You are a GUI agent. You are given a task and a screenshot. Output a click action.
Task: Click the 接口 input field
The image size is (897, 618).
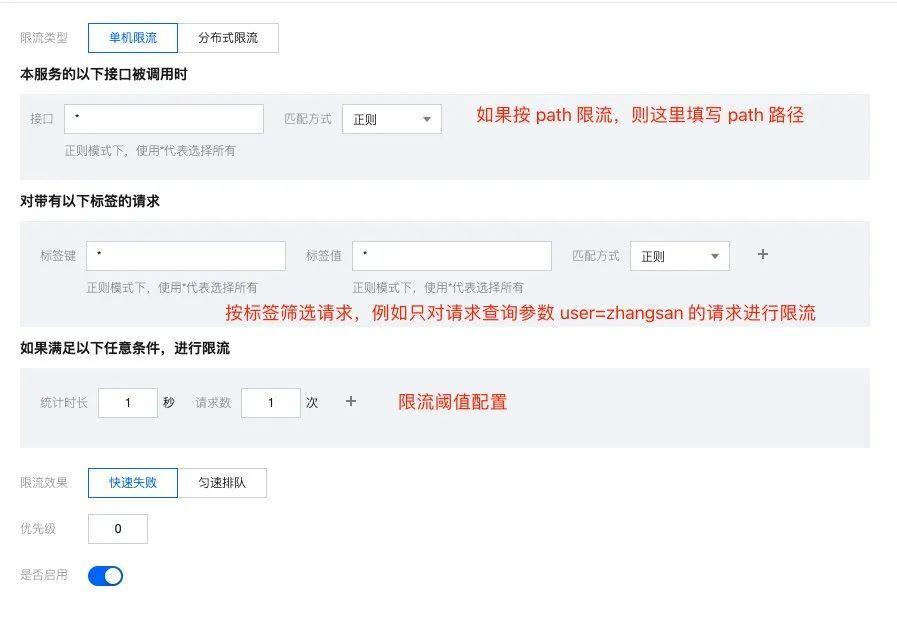pos(164,119)
